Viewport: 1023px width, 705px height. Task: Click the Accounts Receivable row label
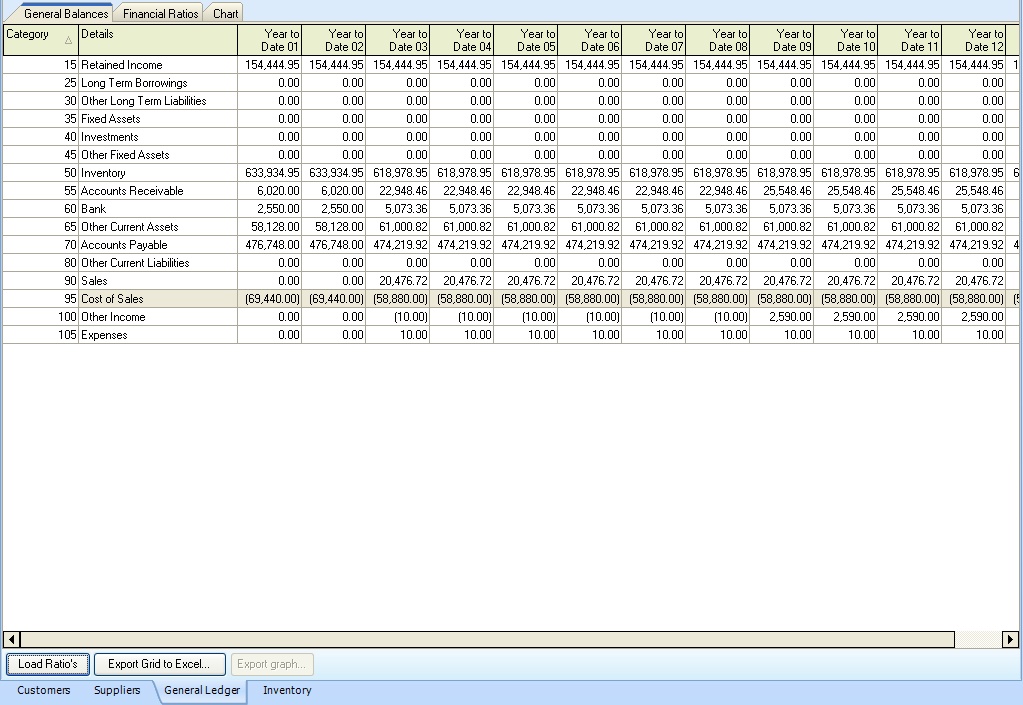(x=132, y=191)
